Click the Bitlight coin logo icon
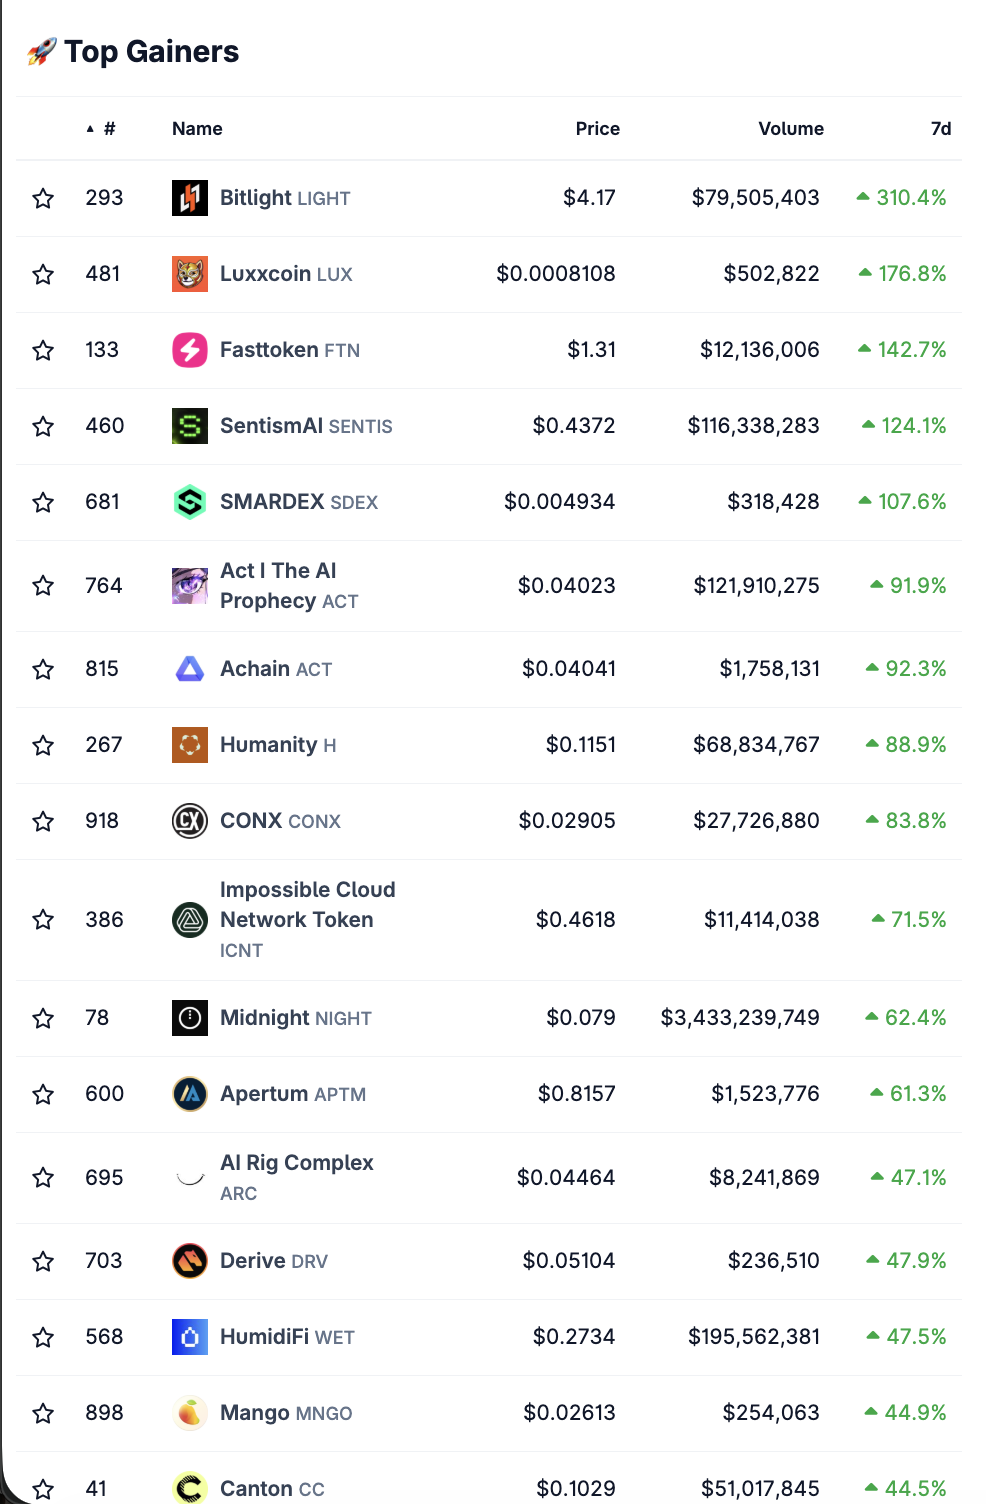The height and width of the screenshot is (1504, 986). 189,198
